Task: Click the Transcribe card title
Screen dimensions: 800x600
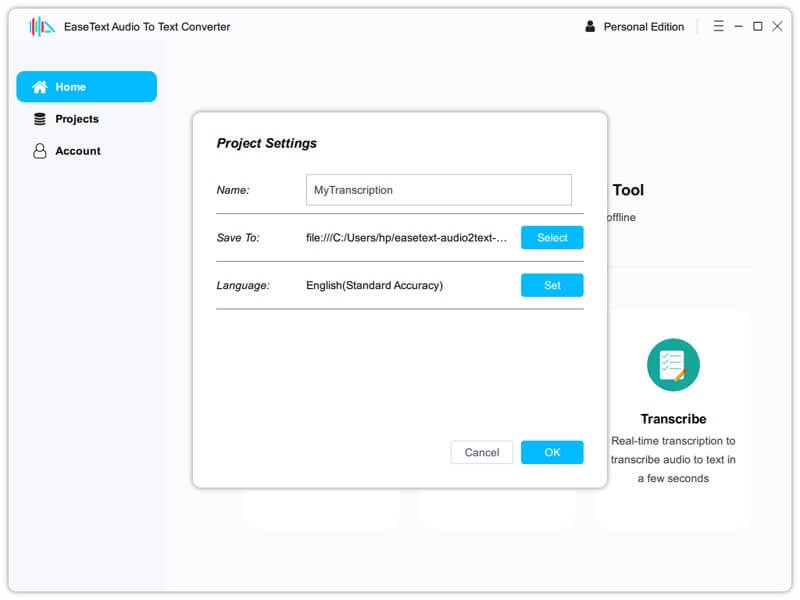Action: 673,419
